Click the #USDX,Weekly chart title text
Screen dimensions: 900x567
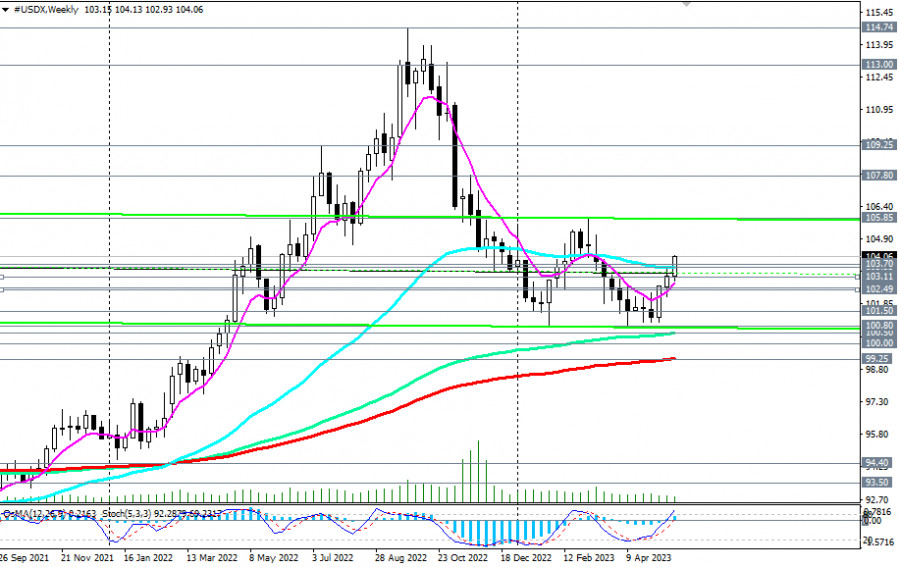pos(48,8)
